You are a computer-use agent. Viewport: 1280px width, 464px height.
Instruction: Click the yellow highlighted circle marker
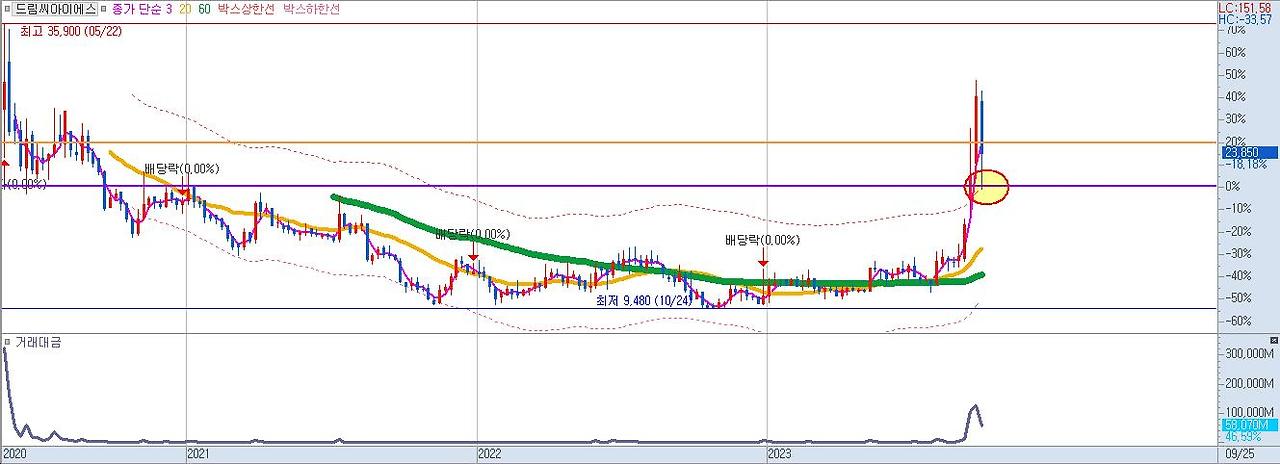(986, 186)
